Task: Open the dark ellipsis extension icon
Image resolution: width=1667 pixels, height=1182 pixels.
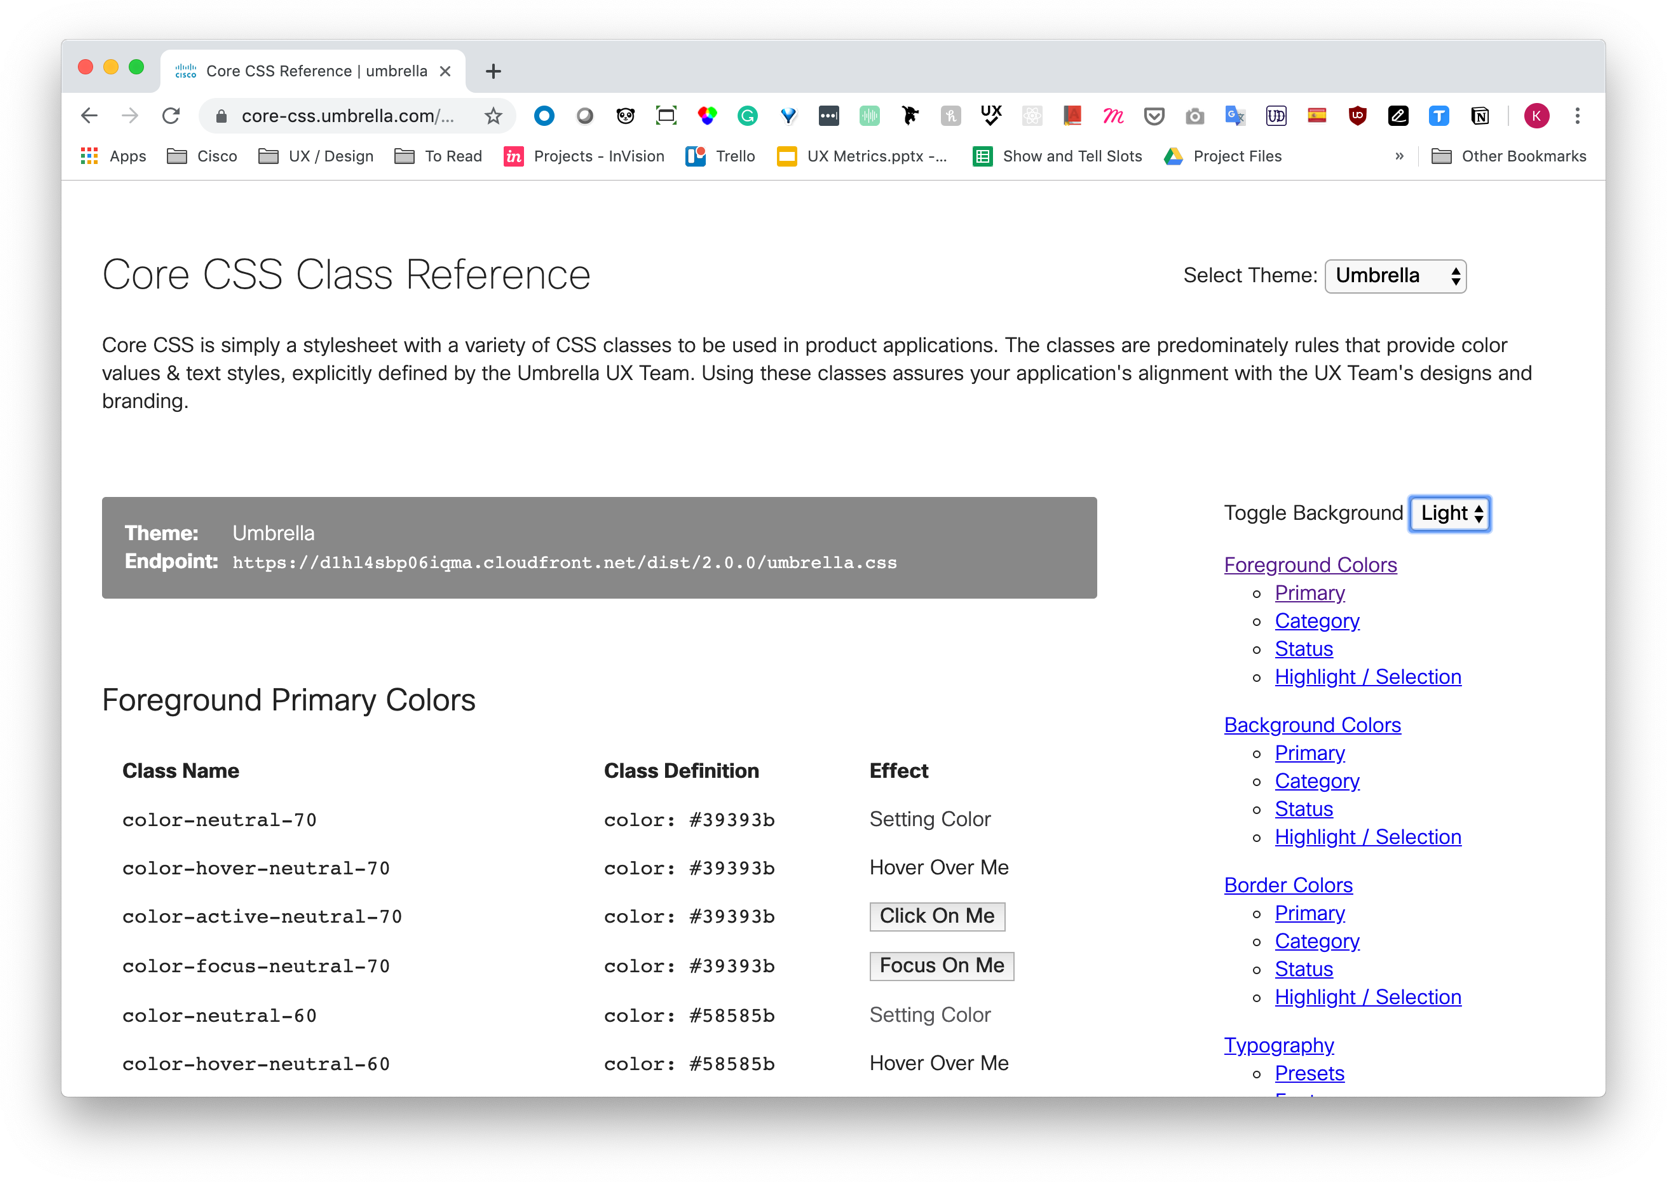Action: [829, 116]
